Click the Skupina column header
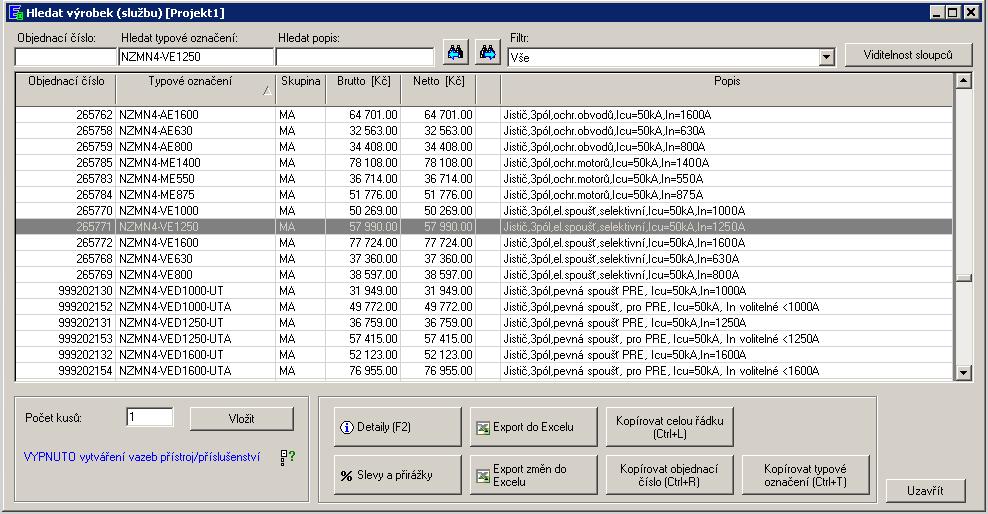 pyautogui.click(x=301, y=89)
